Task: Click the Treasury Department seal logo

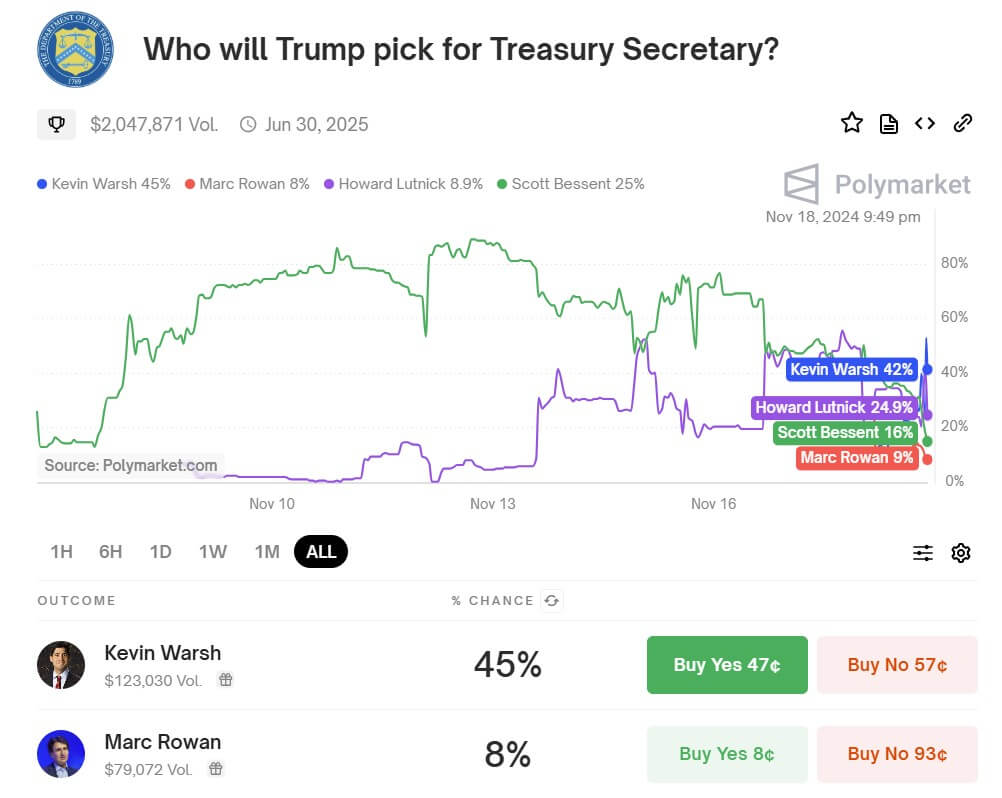Action: click(x=75, y=49)
